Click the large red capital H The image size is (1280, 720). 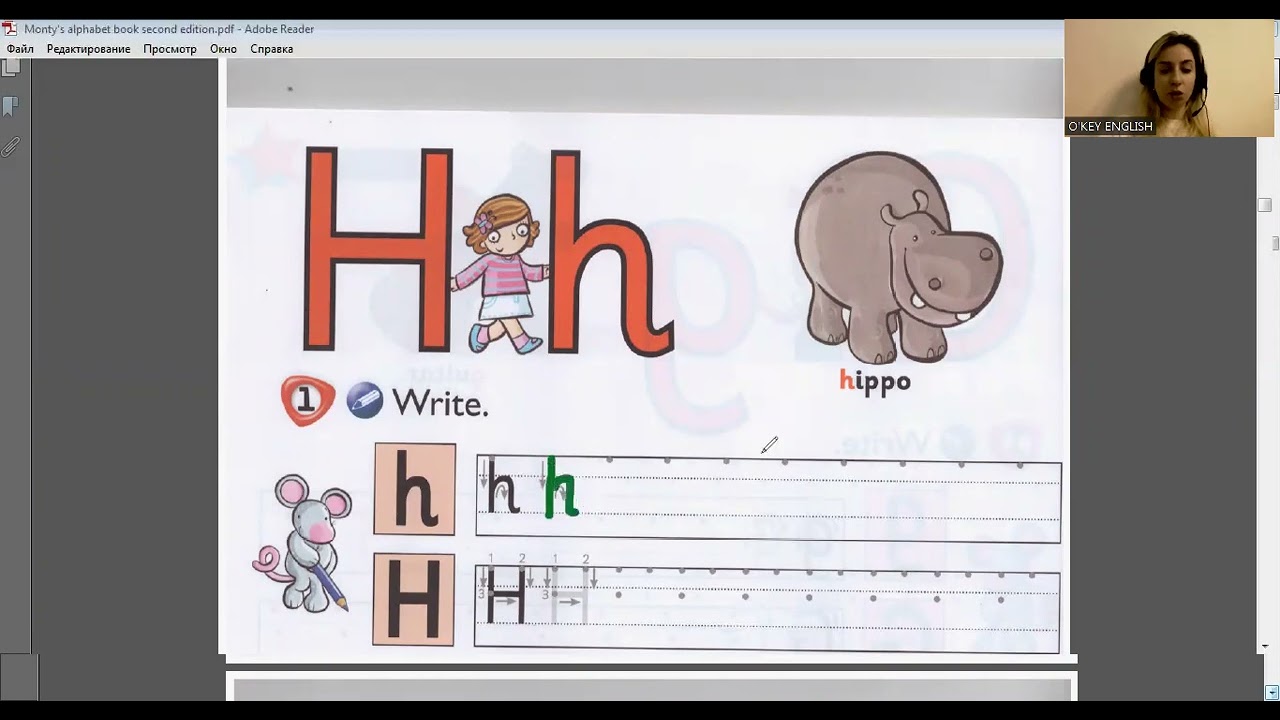[x=379, y=249]
